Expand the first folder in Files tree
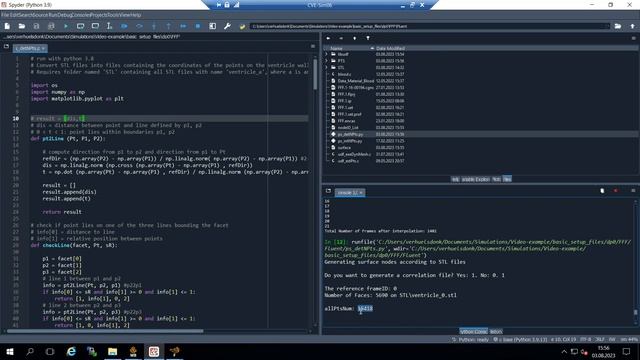Screen dimensions: 640x360 tap(326, 54)
